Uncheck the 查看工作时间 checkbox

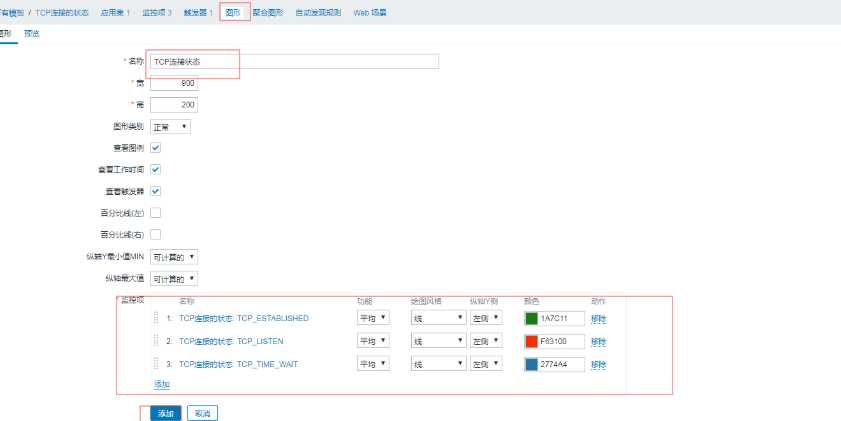(155, 169)
